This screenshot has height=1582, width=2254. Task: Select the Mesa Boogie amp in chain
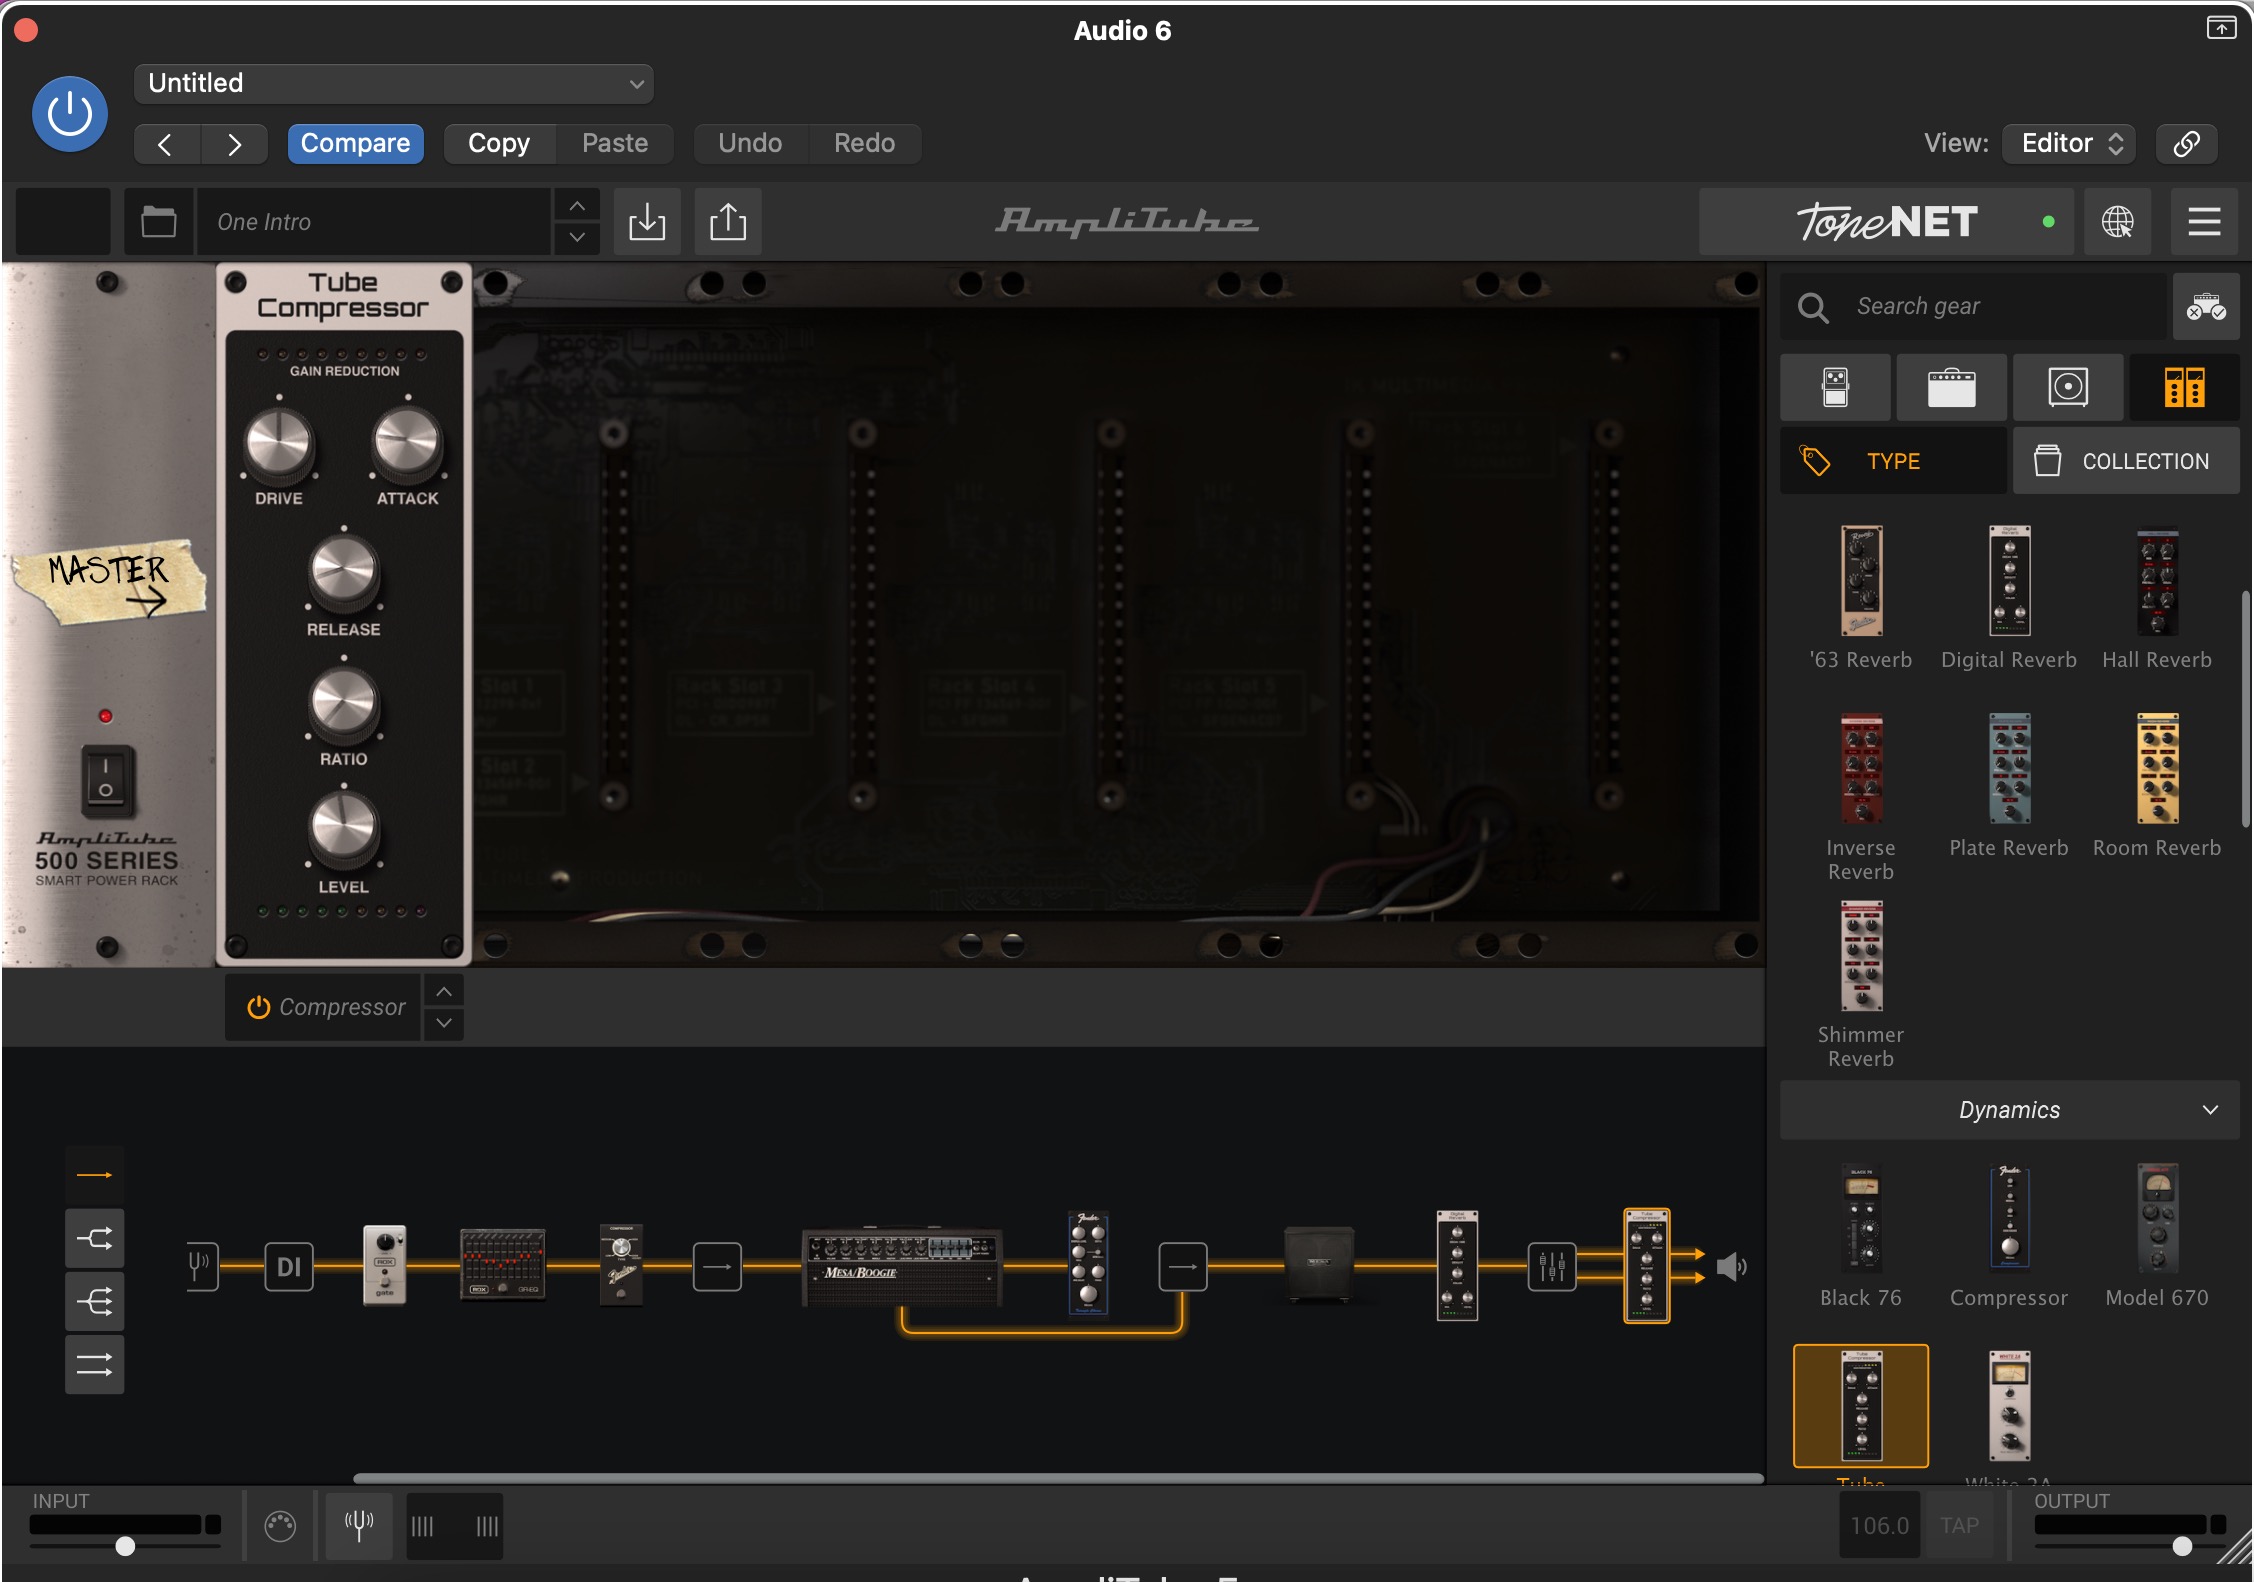901,1266
